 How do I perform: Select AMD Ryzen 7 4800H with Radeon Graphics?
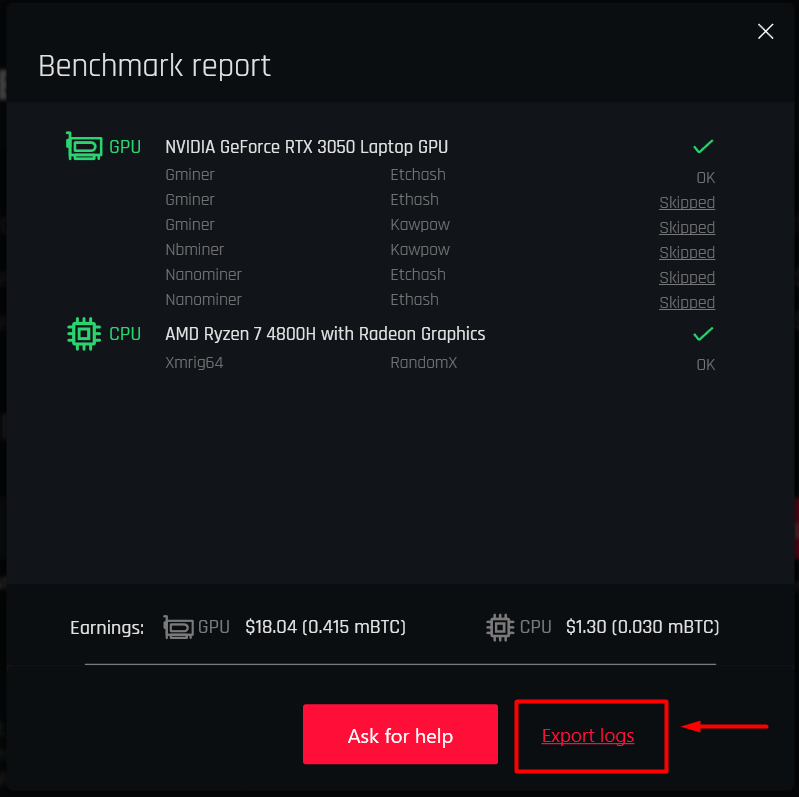click(325, 334)
